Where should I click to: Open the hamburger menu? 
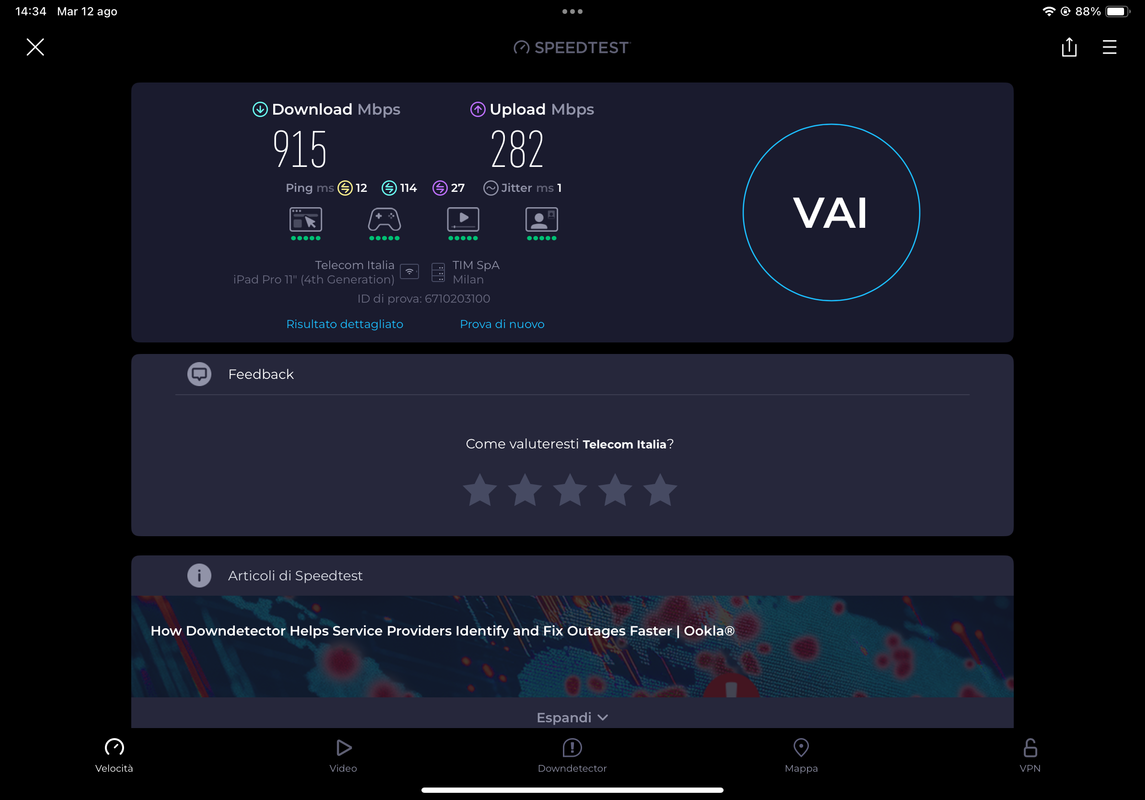(1109, 47)
